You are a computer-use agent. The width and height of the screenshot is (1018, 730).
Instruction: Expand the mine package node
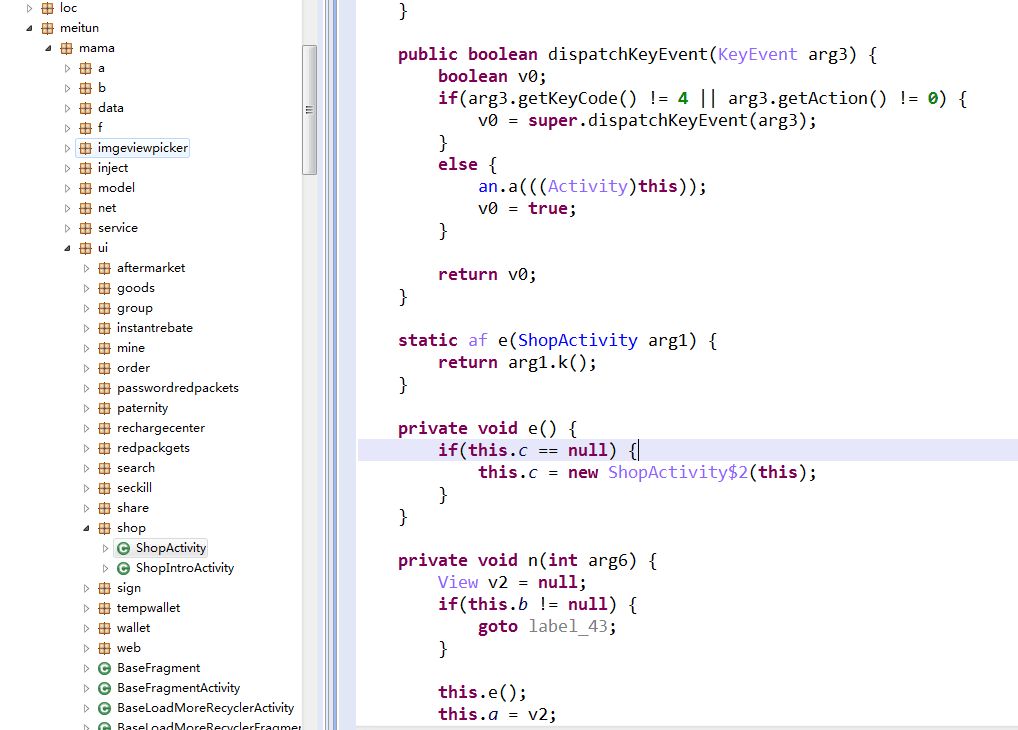coord(86,348)
